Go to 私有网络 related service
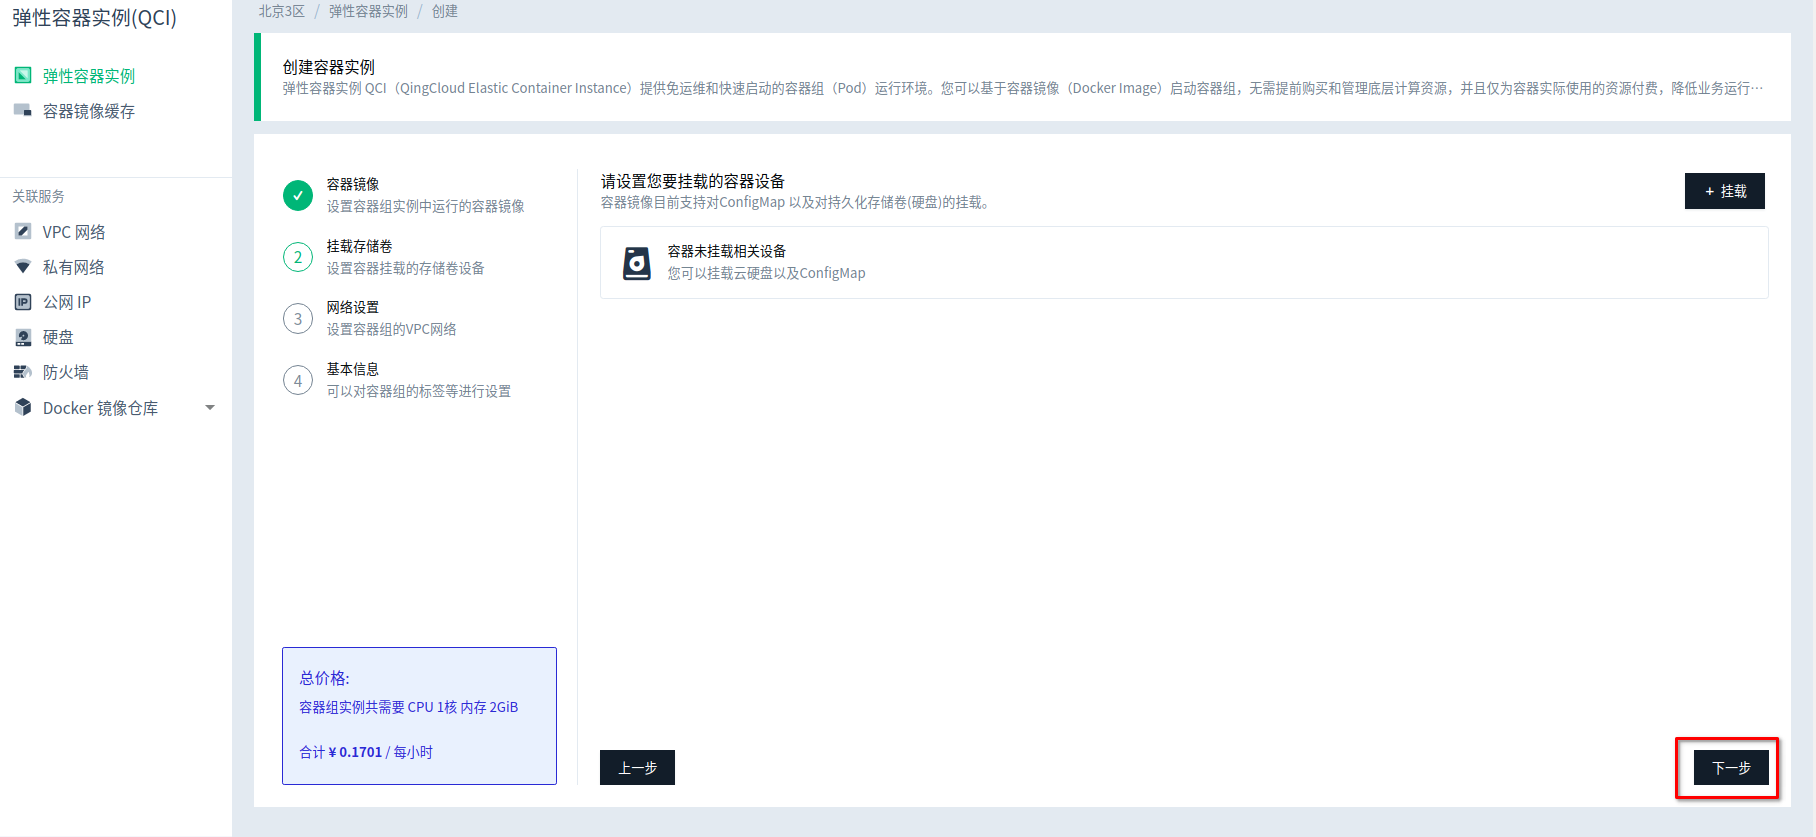Screen dimensions: 1816x837 pyautogui.click(x=74, y=267)
